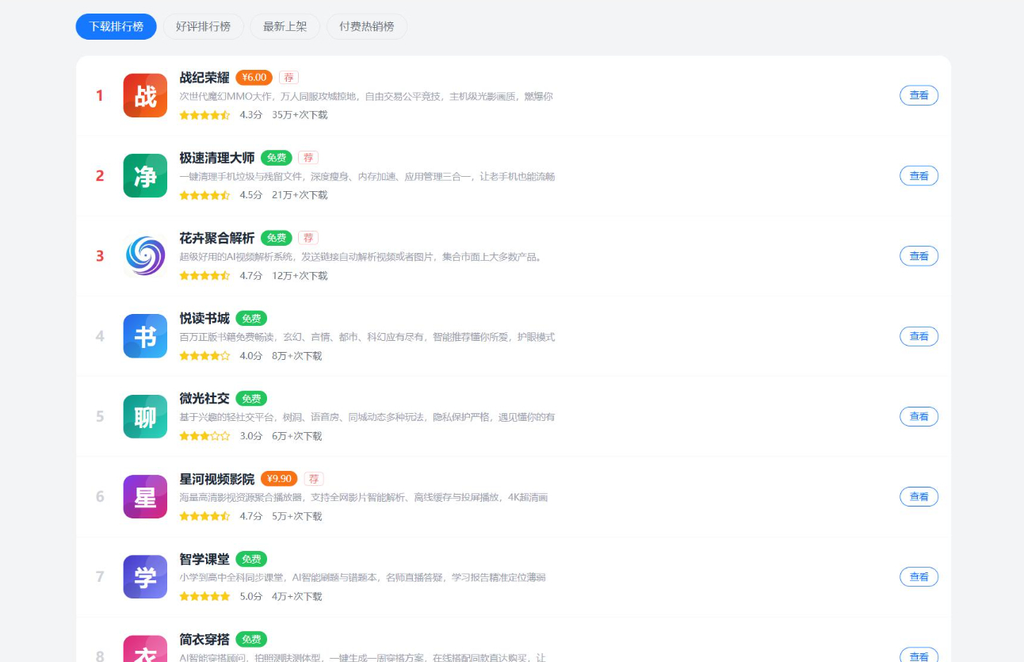Click 免费 badge next to 花卉聚合解析
1024x662 pixels.
tap(276, 238)
